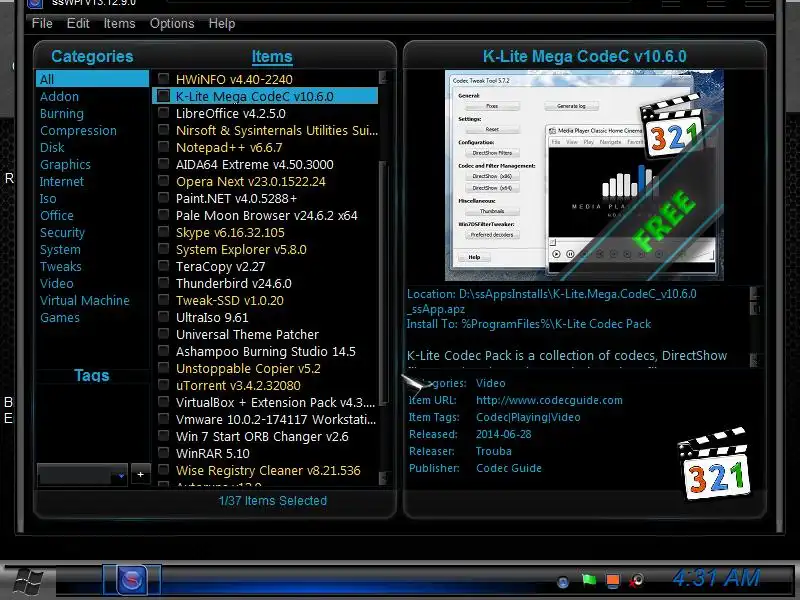
Task: Select Unstoppable Copier v5.2 item
Action: coord(248,368)
